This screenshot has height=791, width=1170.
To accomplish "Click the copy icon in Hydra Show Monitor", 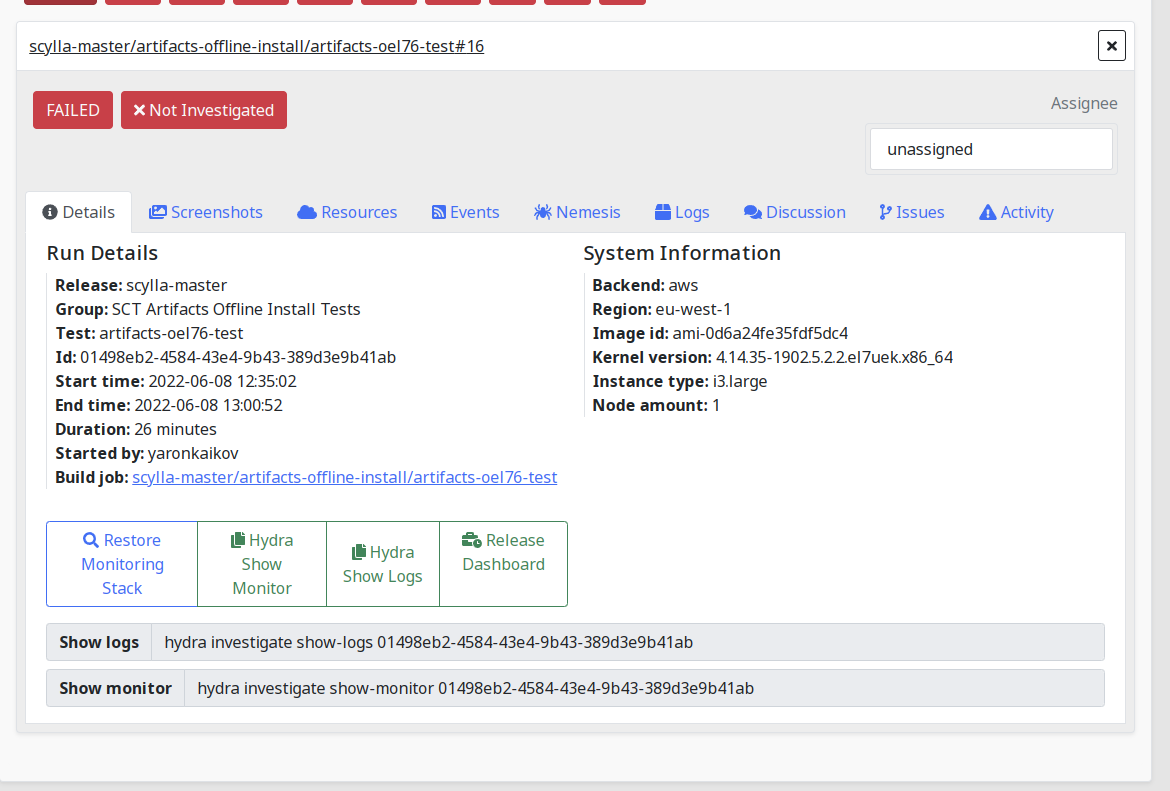I will 238,540.
